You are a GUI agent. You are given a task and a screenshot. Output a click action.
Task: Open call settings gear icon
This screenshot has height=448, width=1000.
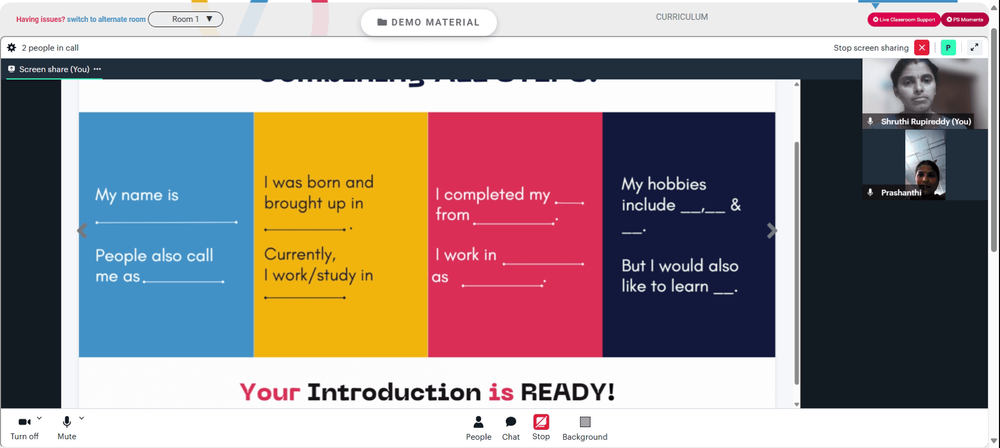(11, 47)
